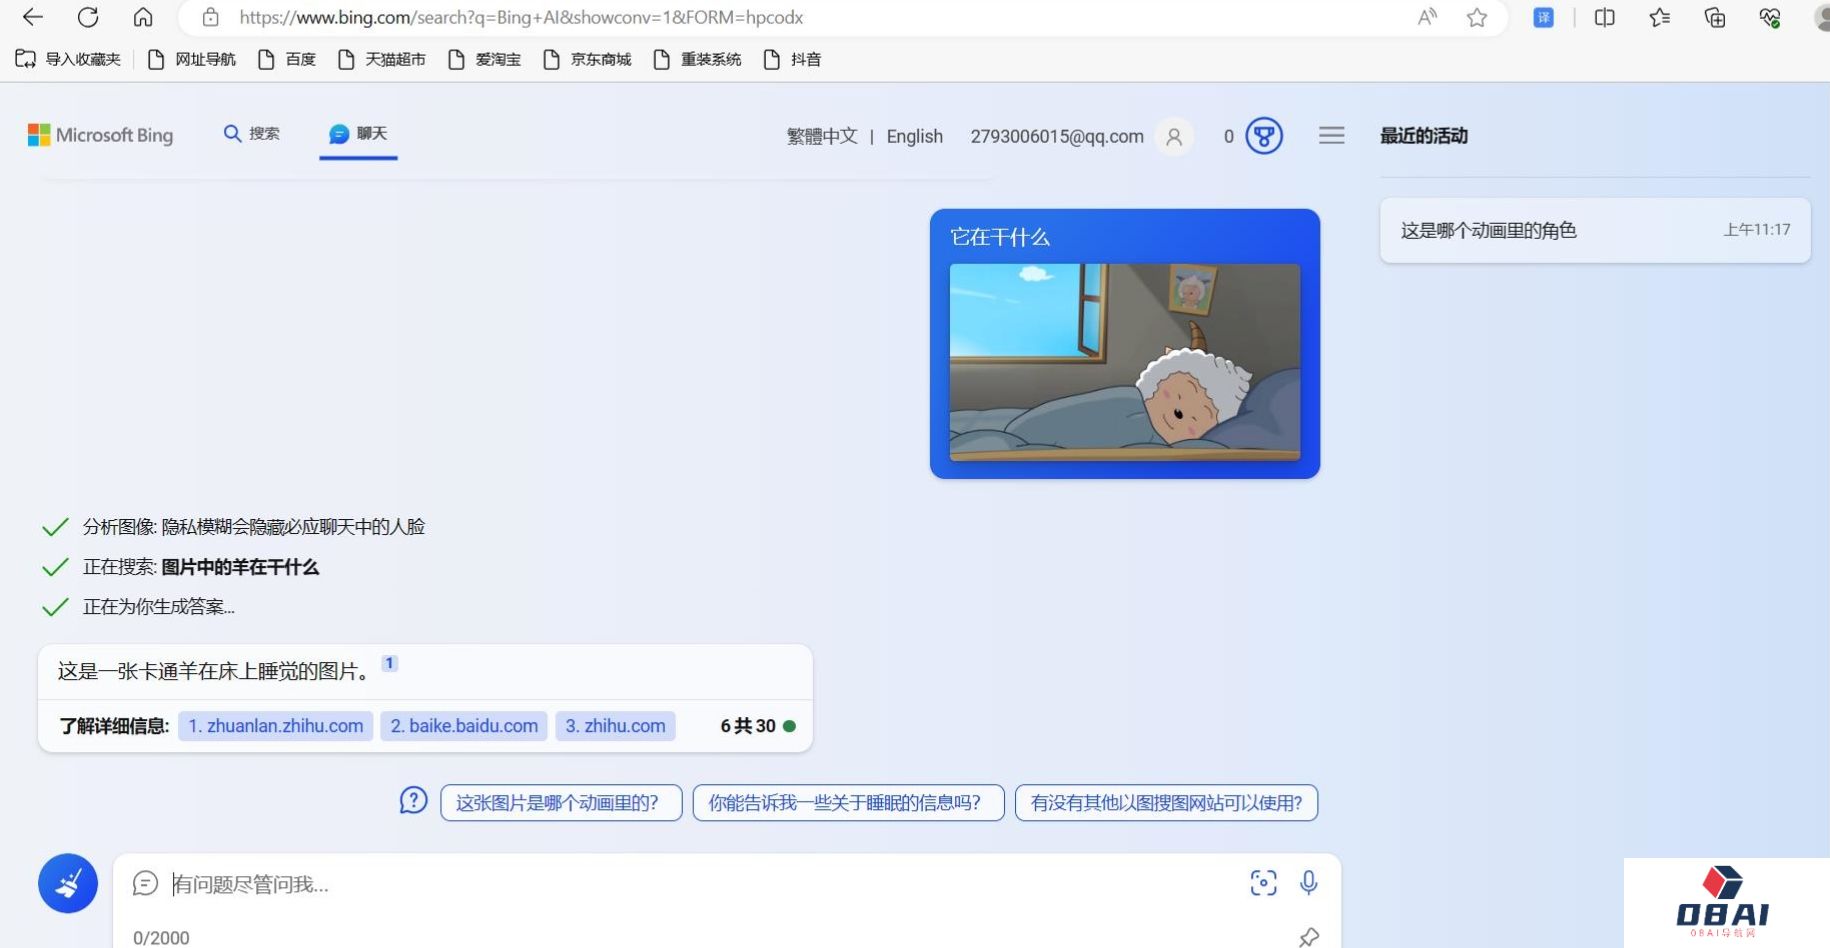Image resolution: width=1830 pixels, height=948 pixels.
Task: Open the hamburger menu
Action: 1331,136
